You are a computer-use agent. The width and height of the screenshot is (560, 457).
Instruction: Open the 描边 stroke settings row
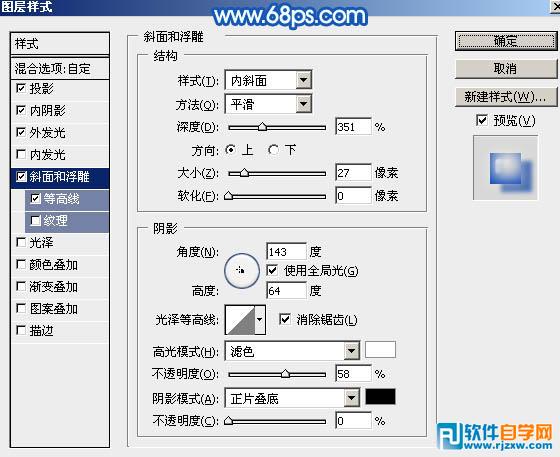[x=60, y=331]
